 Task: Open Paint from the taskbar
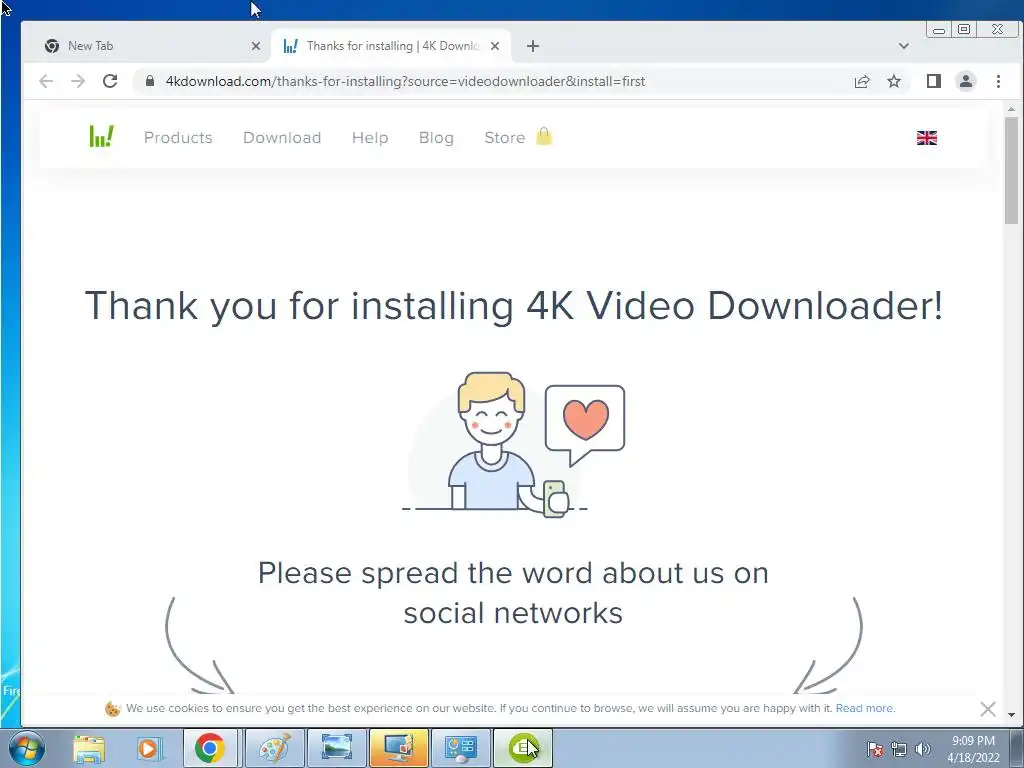[x=275, y=748]
